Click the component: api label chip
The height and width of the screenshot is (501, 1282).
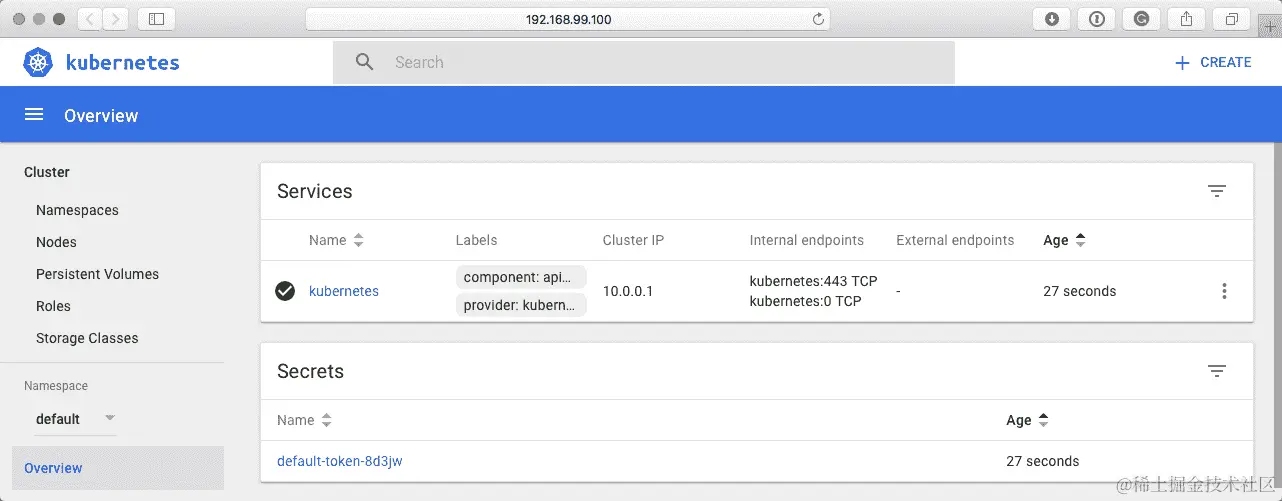coord(521,277)
